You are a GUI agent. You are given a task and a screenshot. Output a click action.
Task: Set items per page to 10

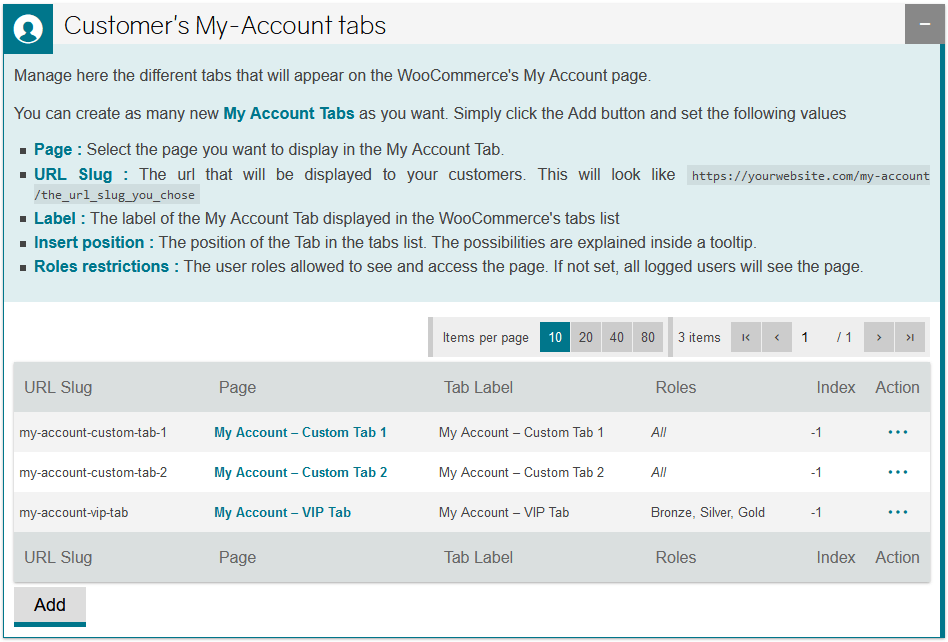(x=555, y=337)
